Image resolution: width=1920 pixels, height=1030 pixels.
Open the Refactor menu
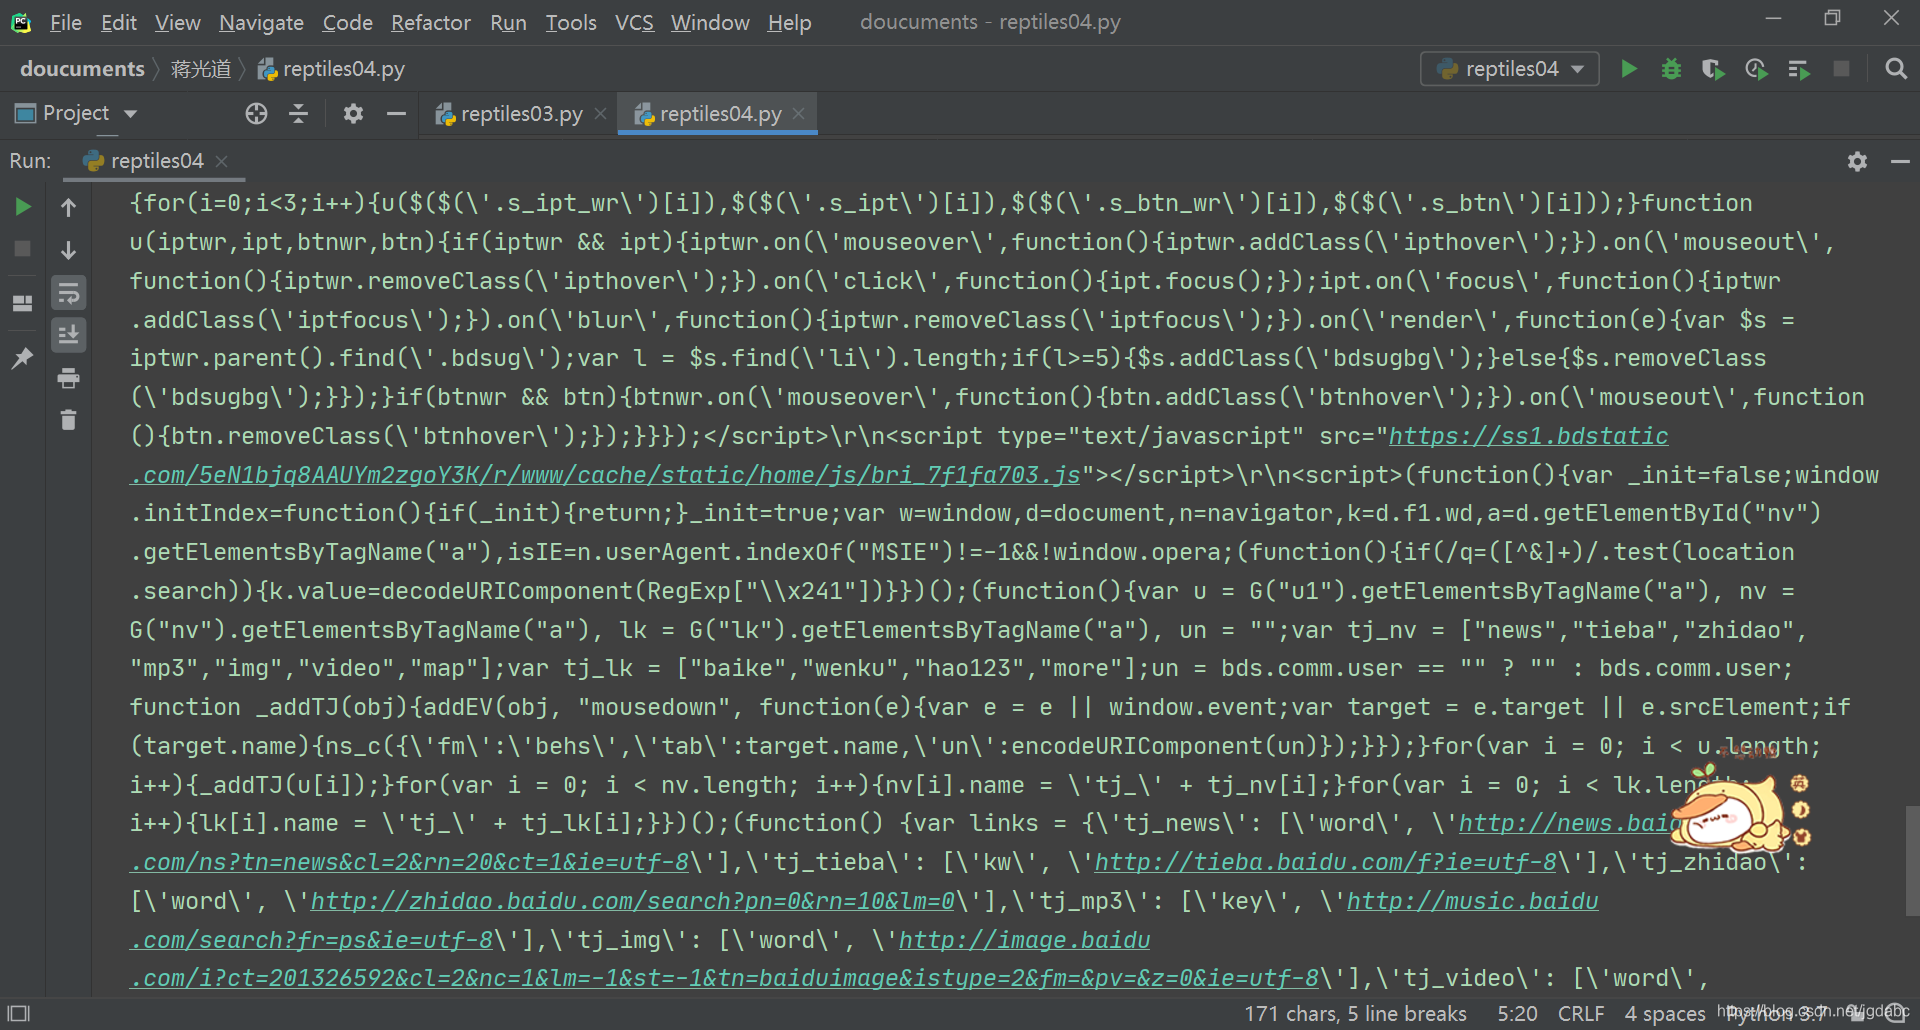(x=430, y=22)
